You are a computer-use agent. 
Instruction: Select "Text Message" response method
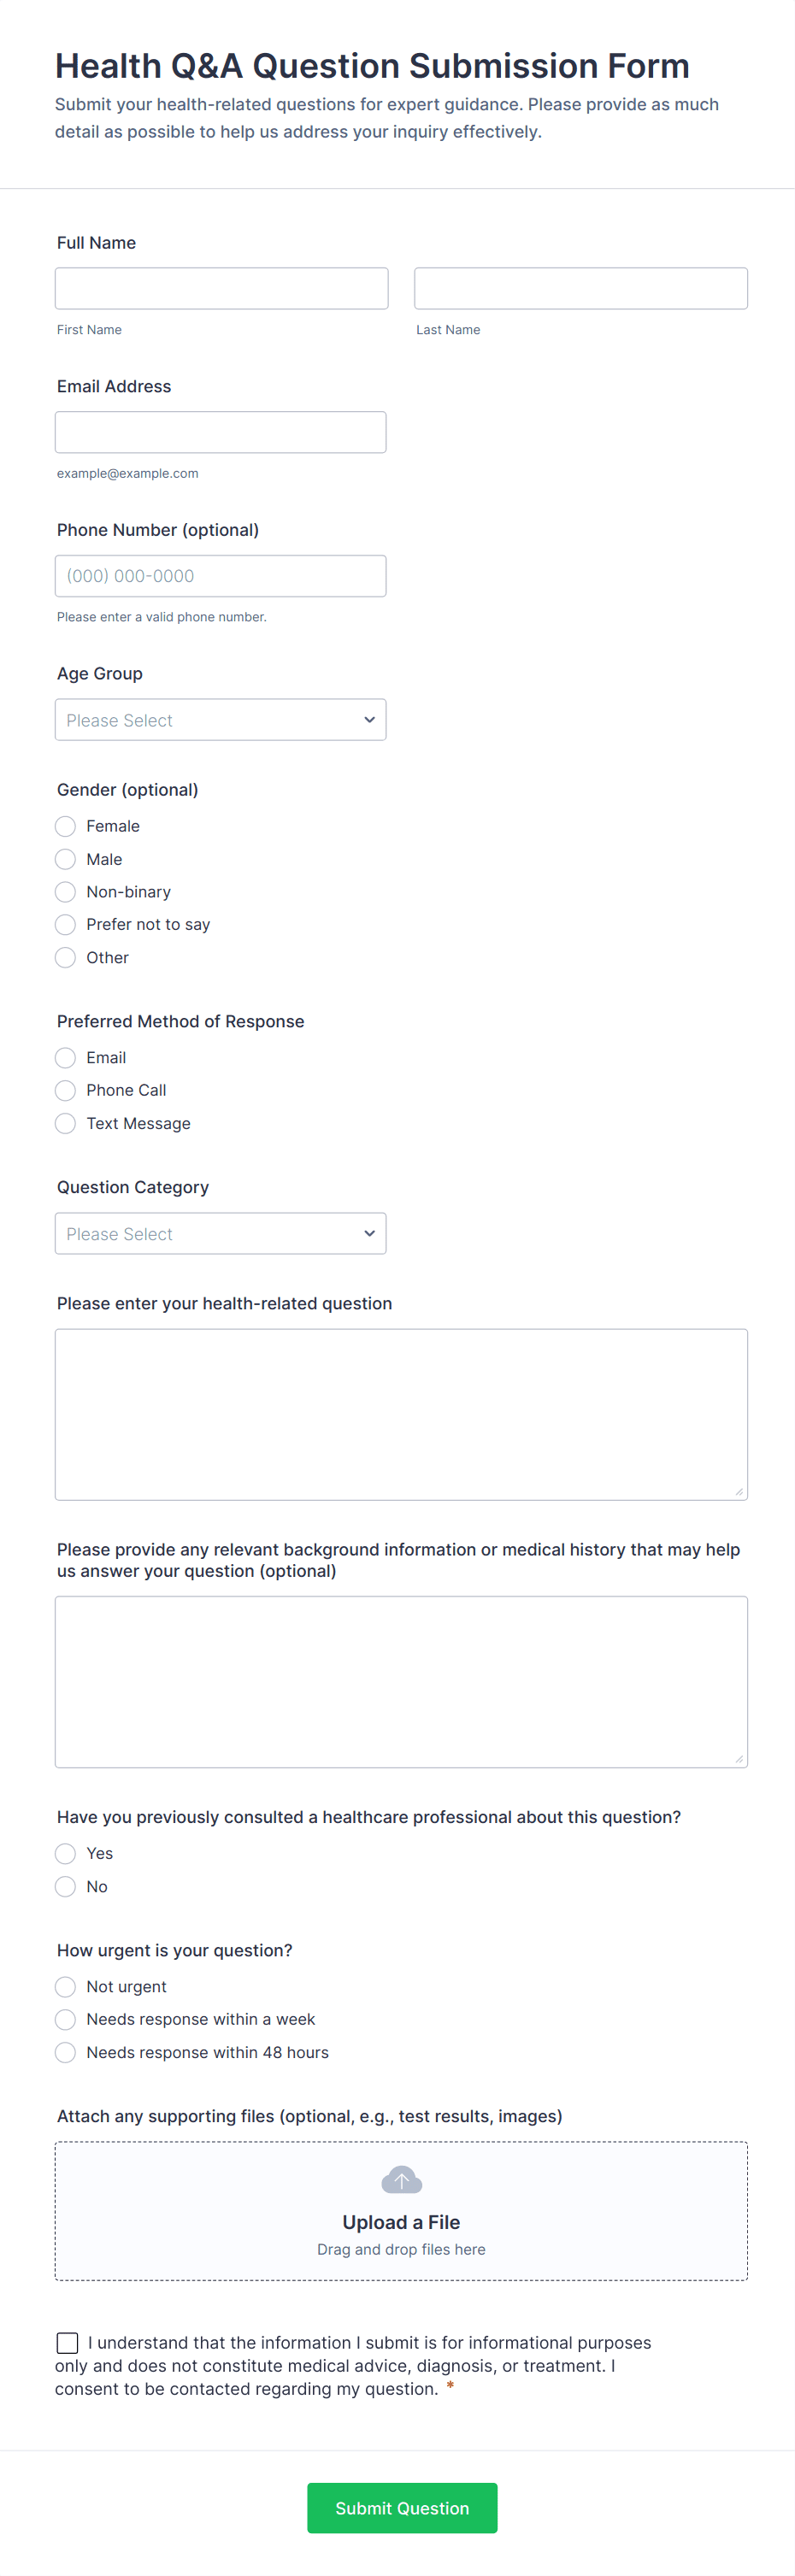tap(65, 1123)
